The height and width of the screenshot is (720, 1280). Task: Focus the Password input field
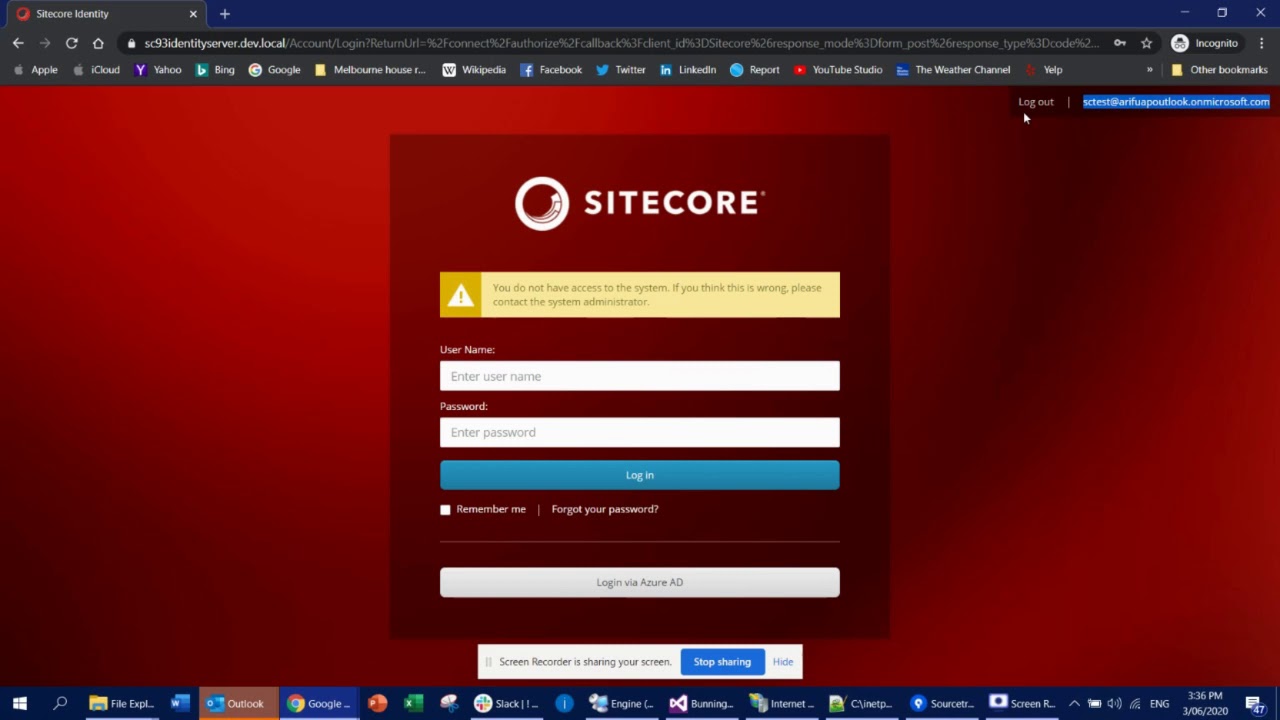pyautogui.click(x=640, y=432)
